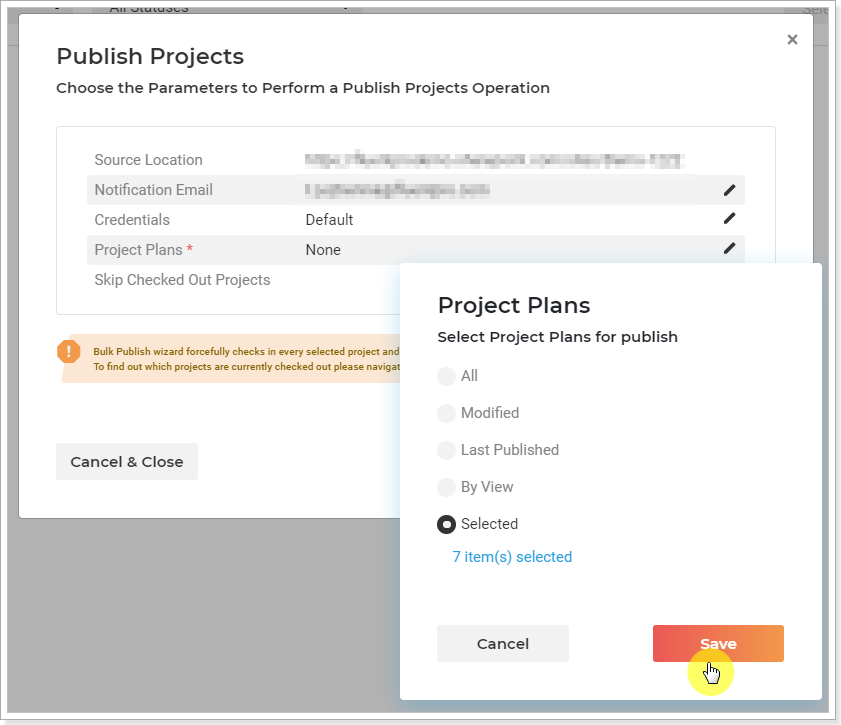This screenshot has height=725, width=841.
Task: Click the Select Project Plans for publish subtitle
Action: tap(558, 337)
